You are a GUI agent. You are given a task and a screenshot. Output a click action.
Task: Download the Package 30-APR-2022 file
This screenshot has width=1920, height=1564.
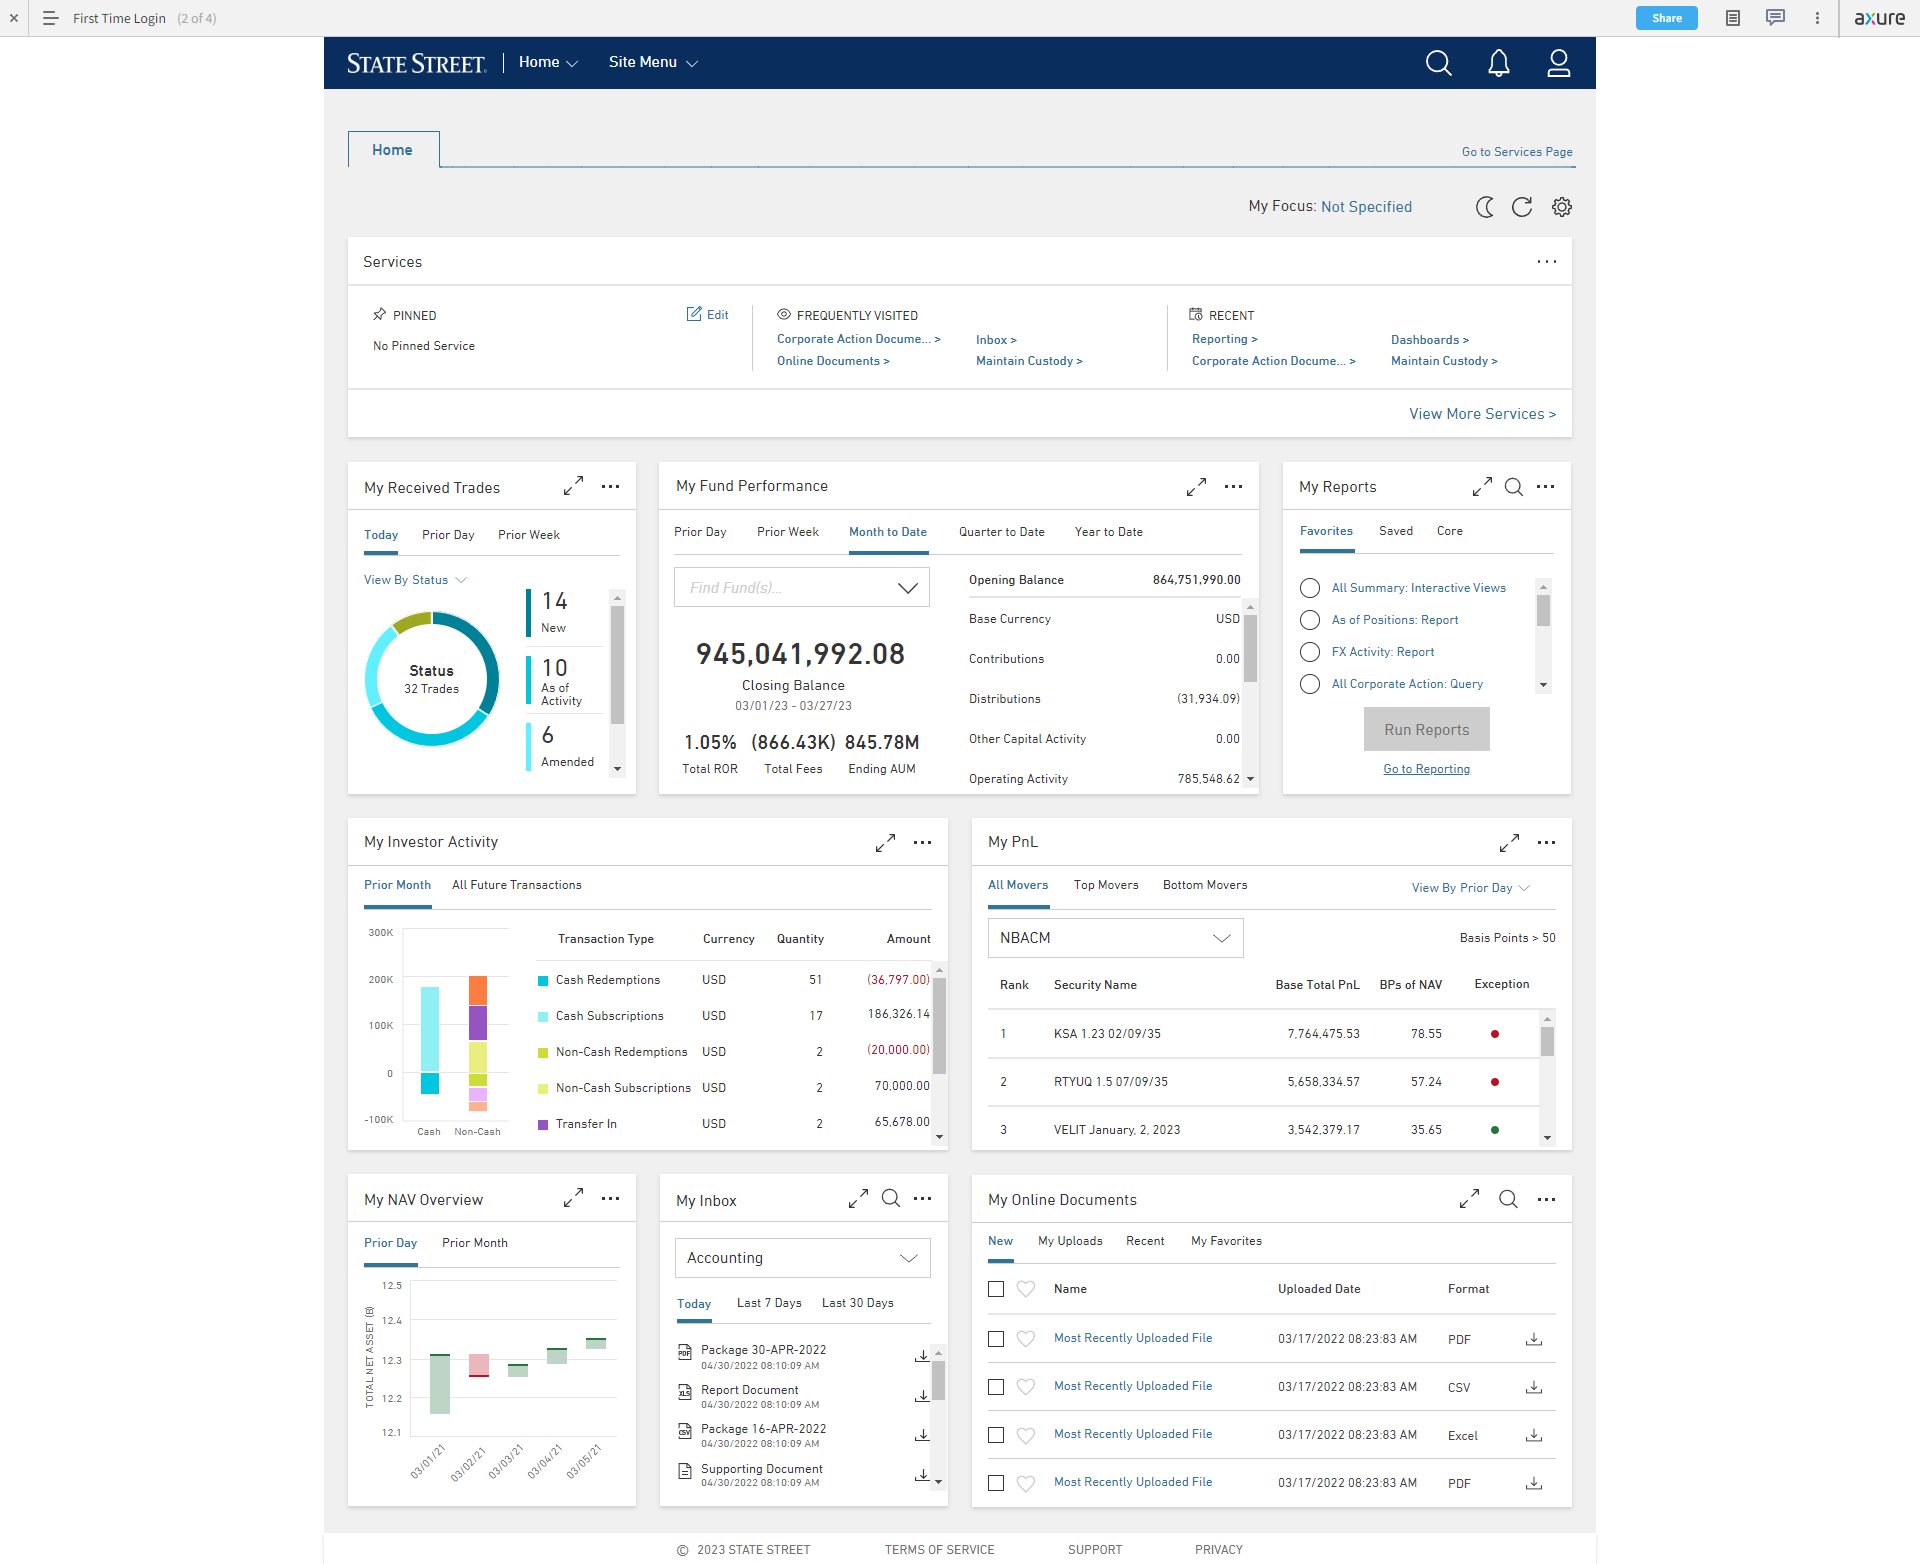922,1356
